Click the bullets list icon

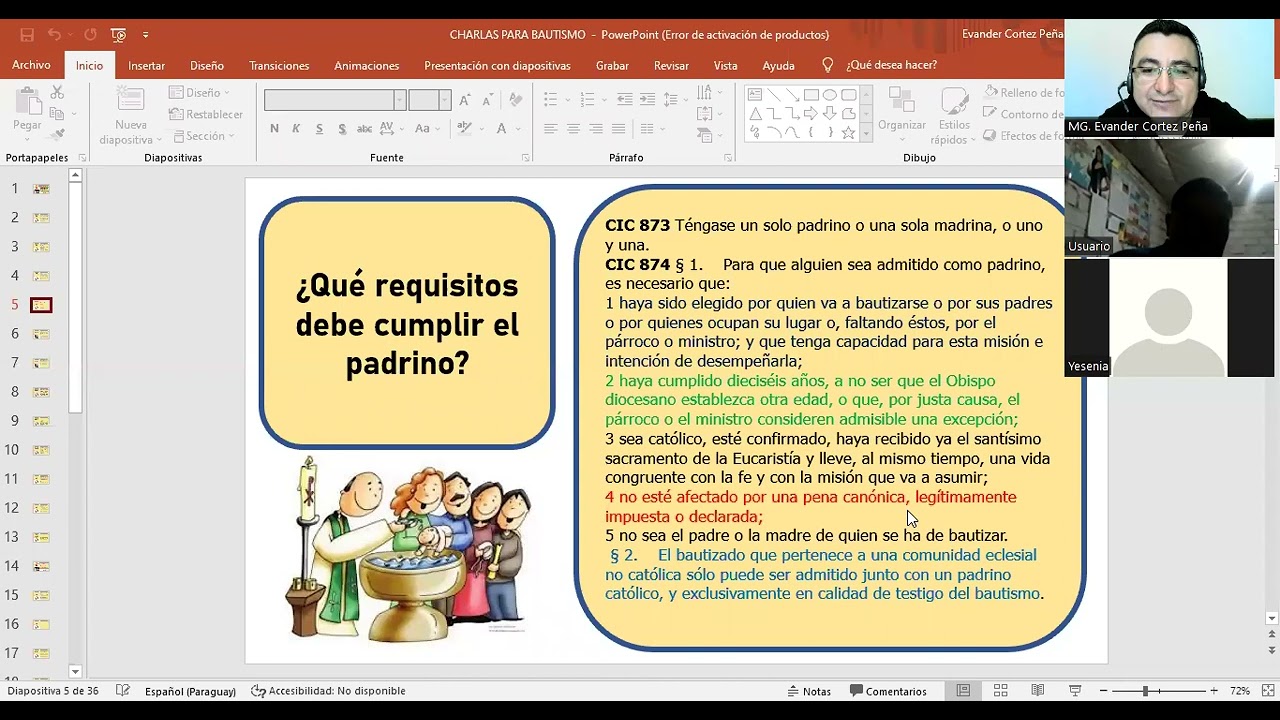(x=550, y=100)
